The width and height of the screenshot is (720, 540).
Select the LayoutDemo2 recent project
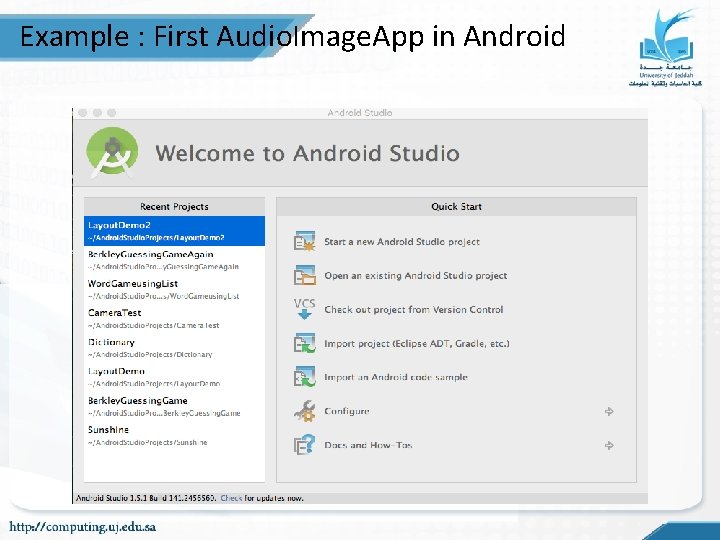(174, 231)
